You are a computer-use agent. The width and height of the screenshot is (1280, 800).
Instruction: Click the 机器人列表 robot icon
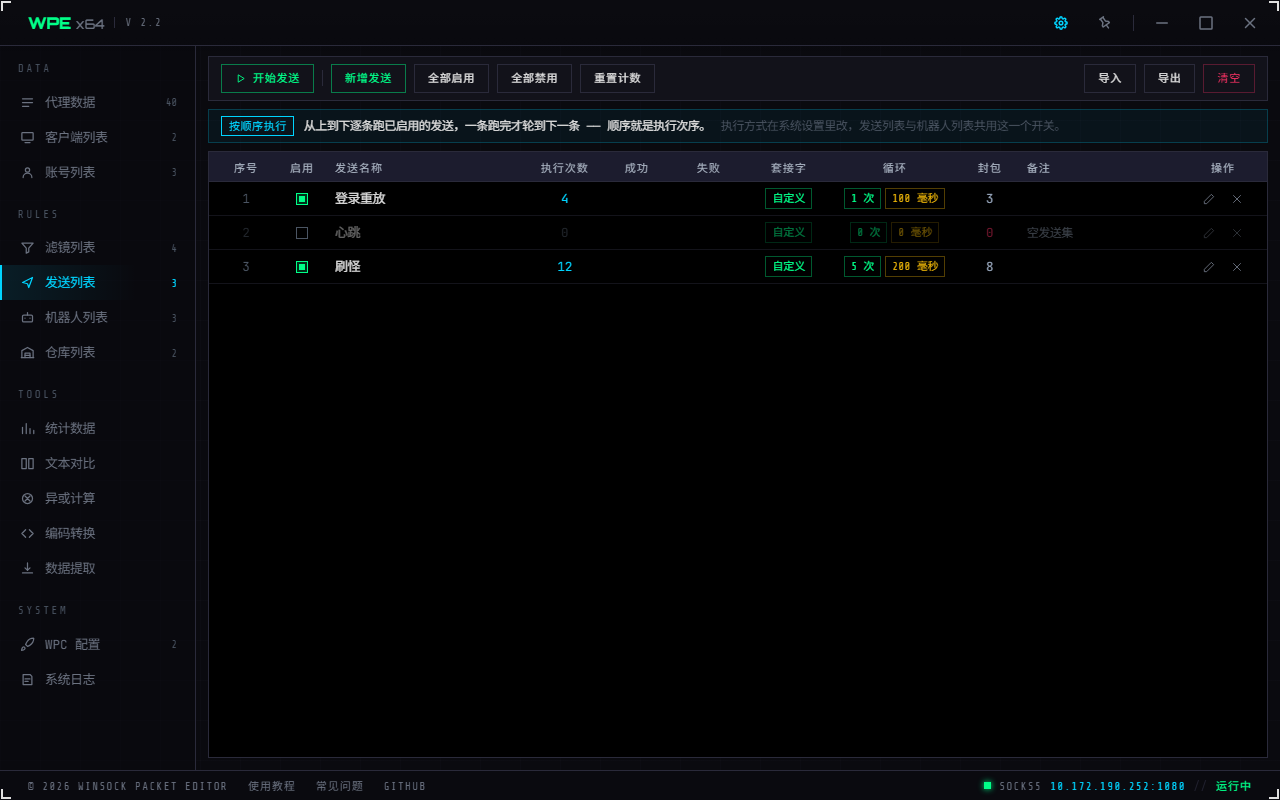(x=28, y=317)
